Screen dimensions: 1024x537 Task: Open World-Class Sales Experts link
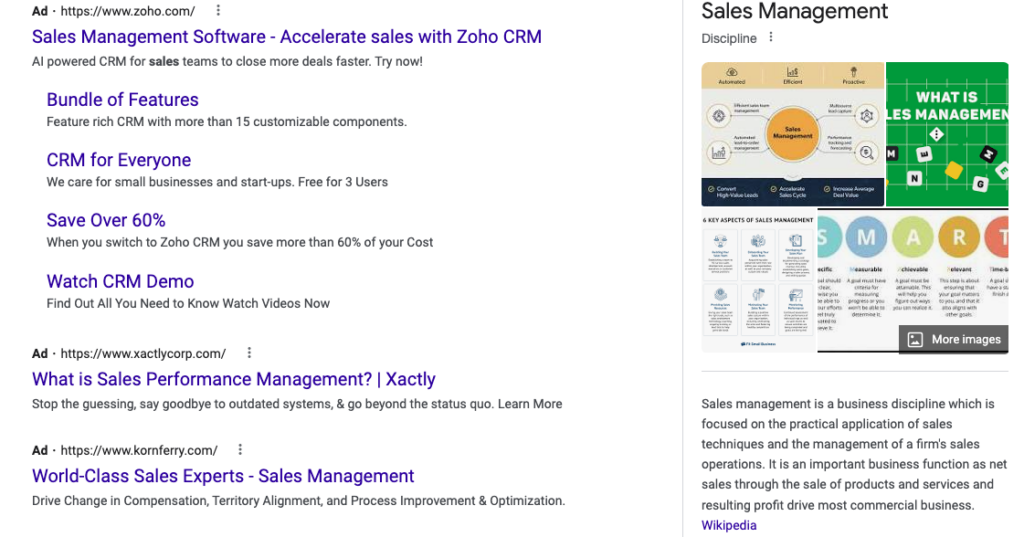point(223,476)
